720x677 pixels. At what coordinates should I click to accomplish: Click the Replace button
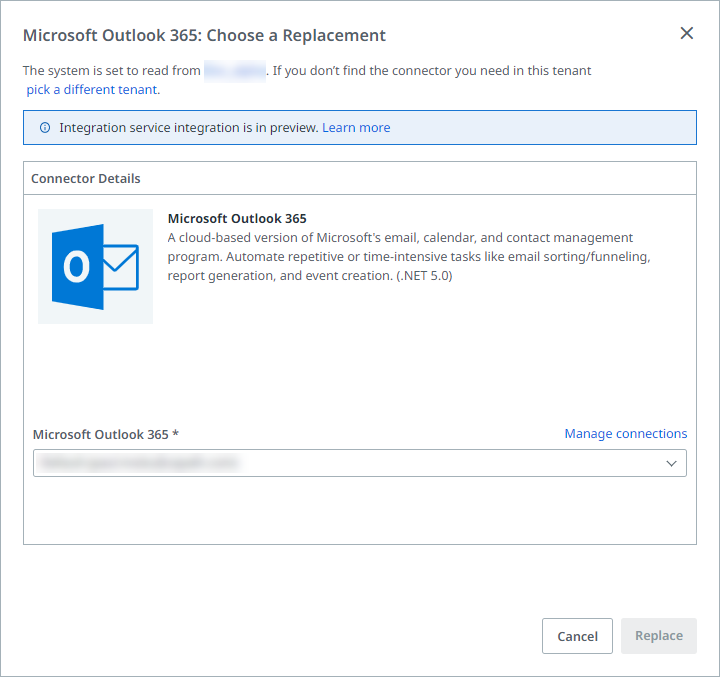(x=659, y=636)
